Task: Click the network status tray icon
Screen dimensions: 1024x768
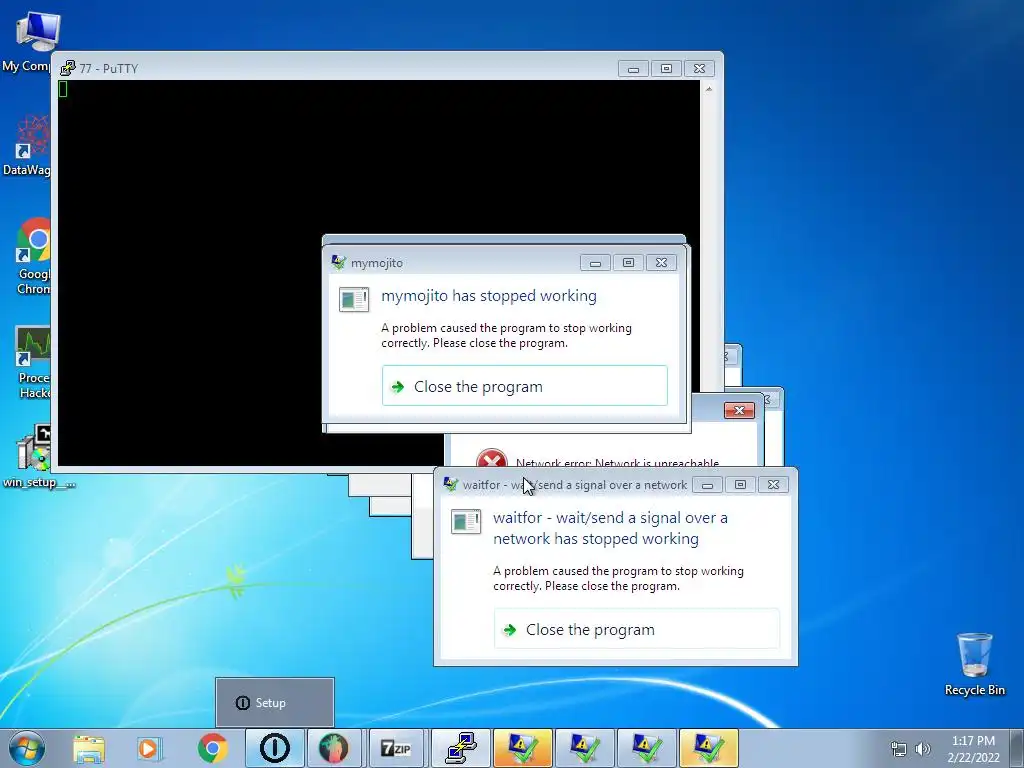Action: pyautogui.click(x=899, y=749)
